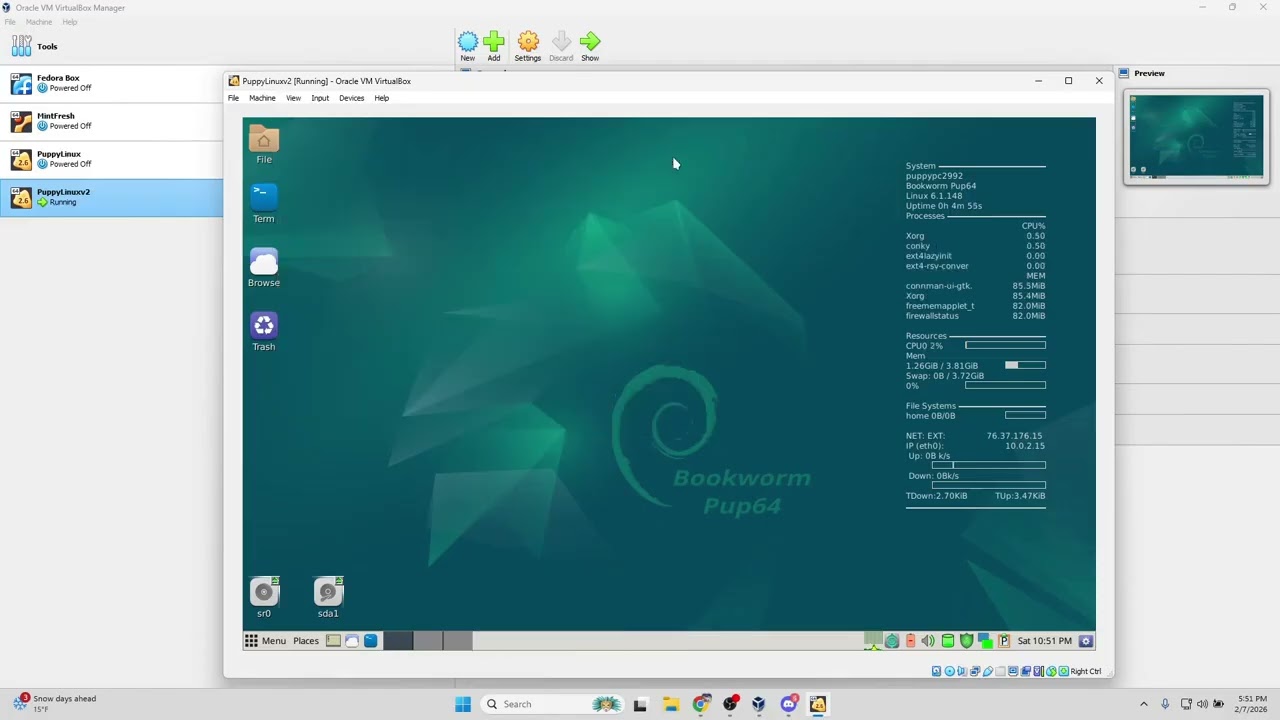Open the Puppy Menu application launcher
The image size is (1280, 720).
[266, 641]
